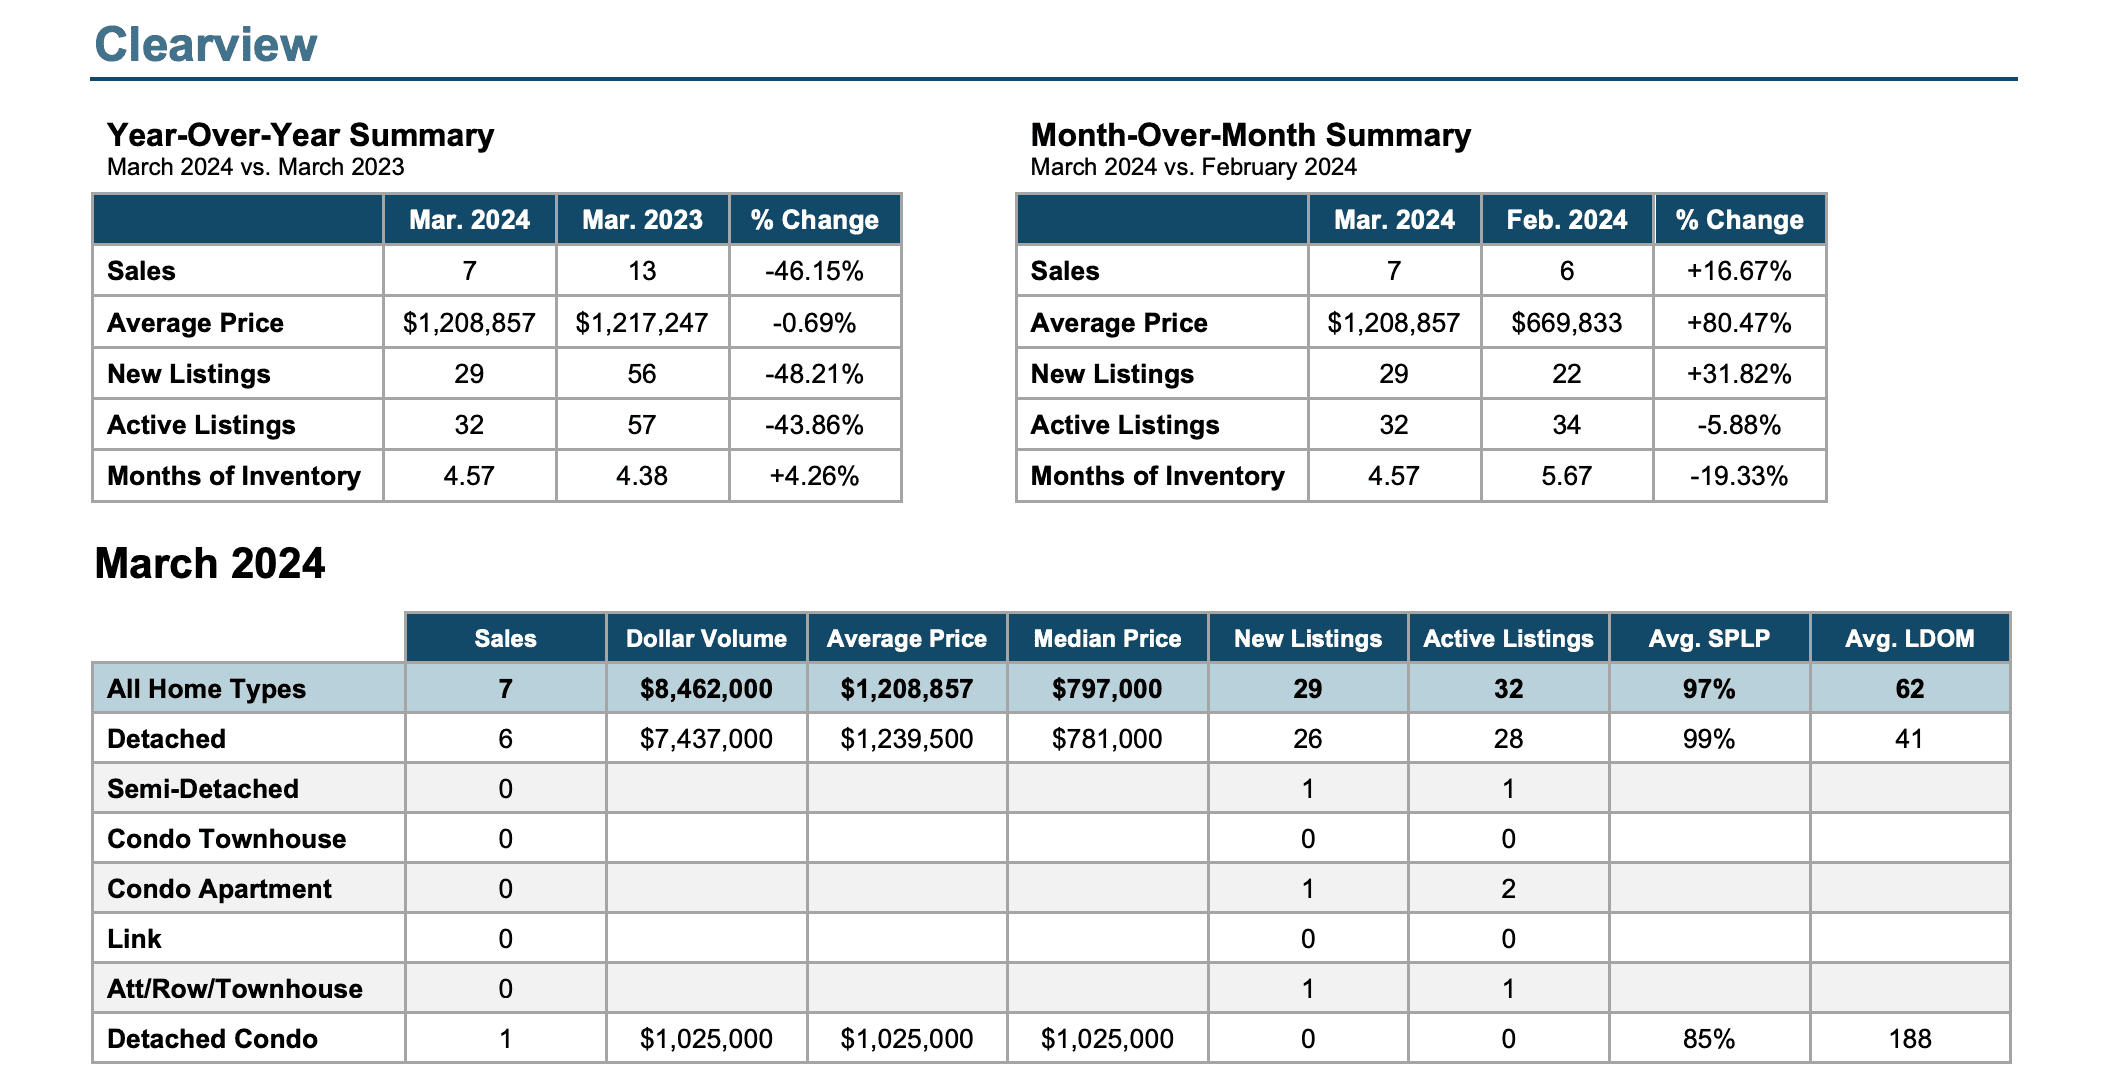Click the 188 Detached Condo LDOM value
The width and height of the screenshot is (2108, 1078).
1910,1039
